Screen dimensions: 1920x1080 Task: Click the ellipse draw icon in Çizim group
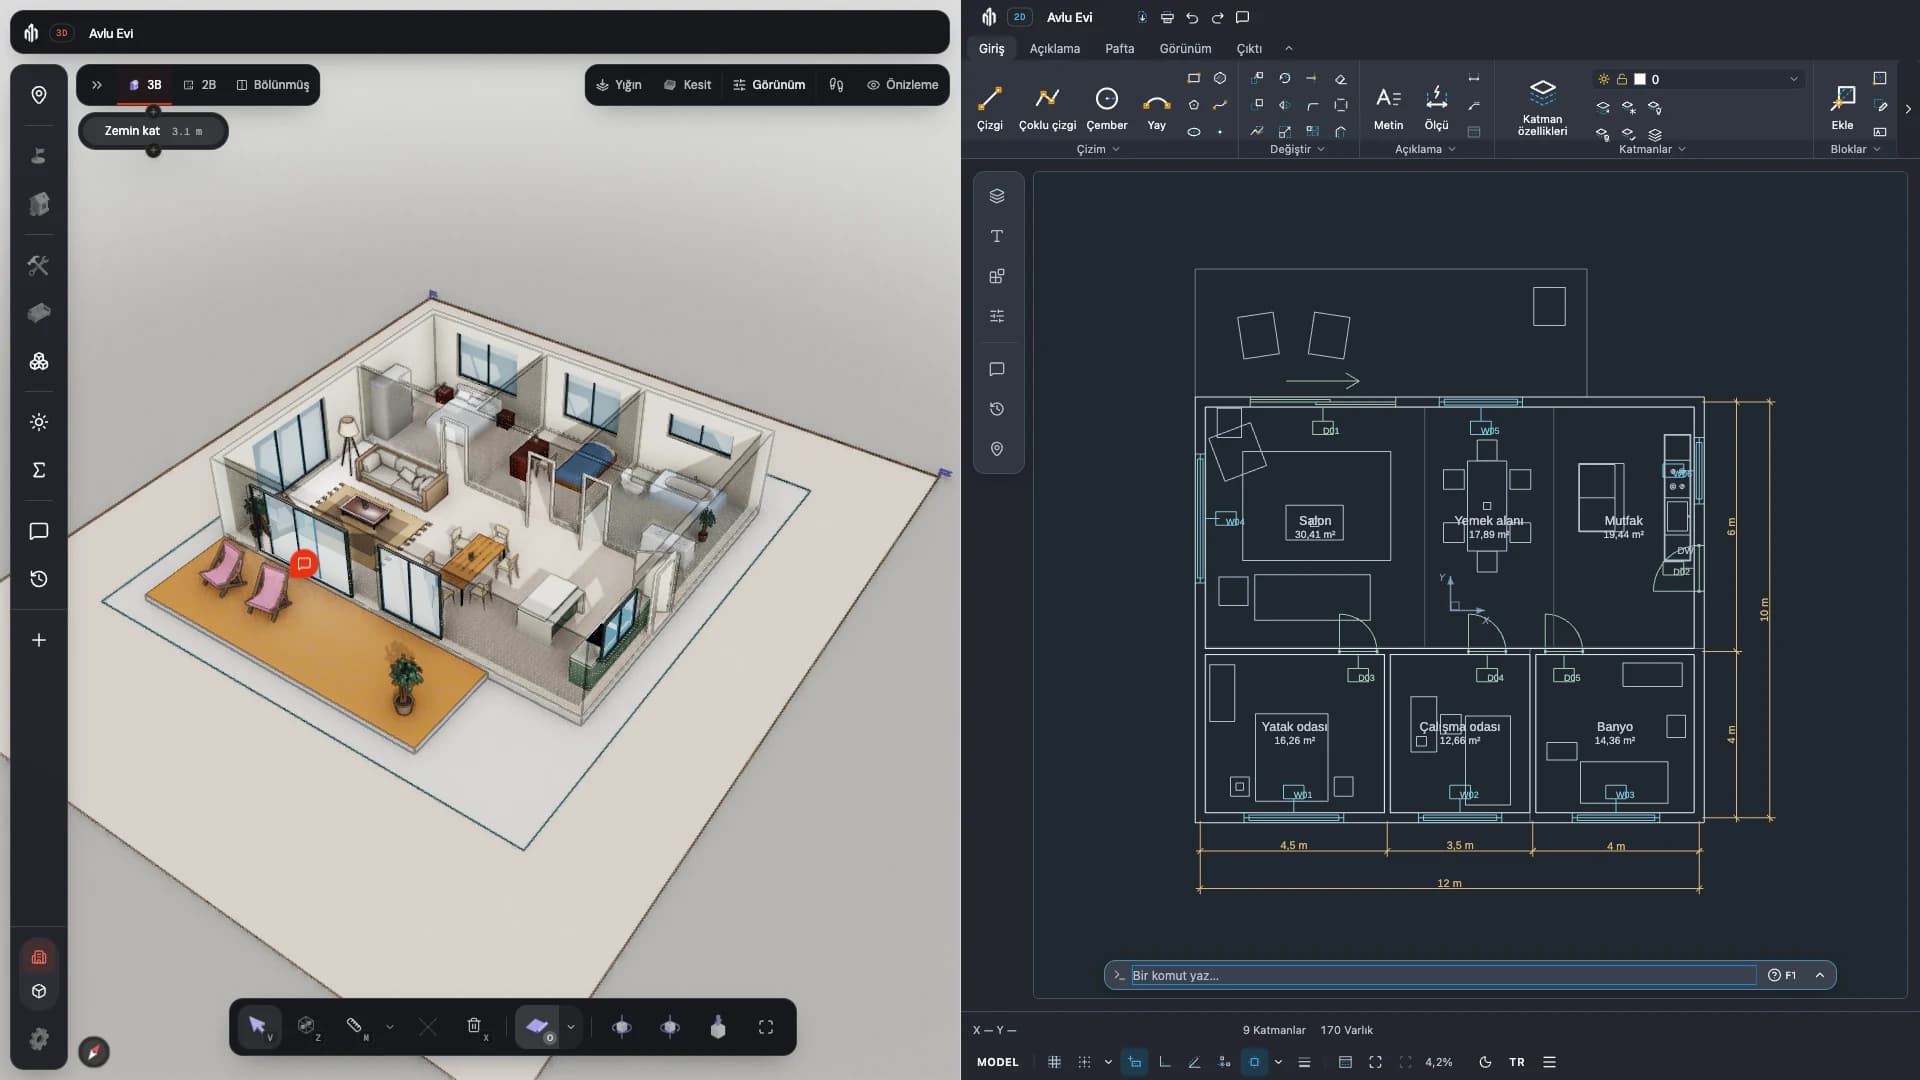[x=1193, y=132]
